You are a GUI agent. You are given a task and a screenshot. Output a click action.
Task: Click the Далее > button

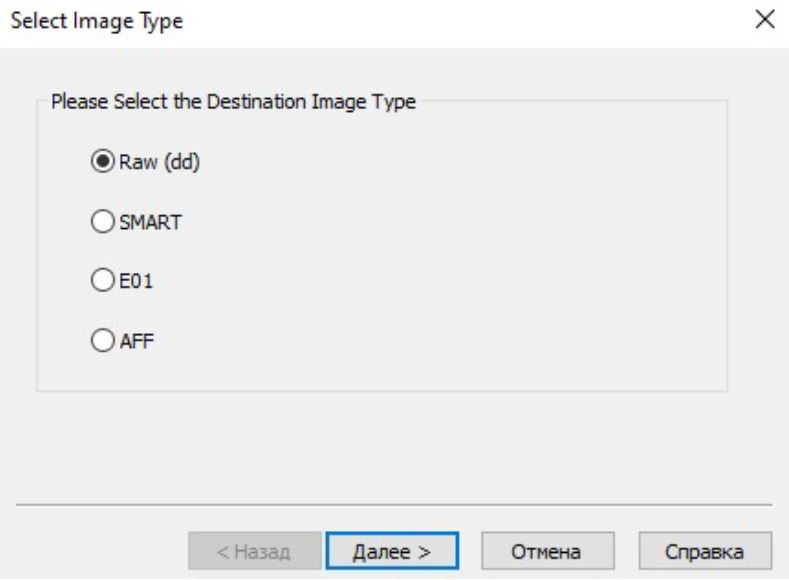(392, 551)
